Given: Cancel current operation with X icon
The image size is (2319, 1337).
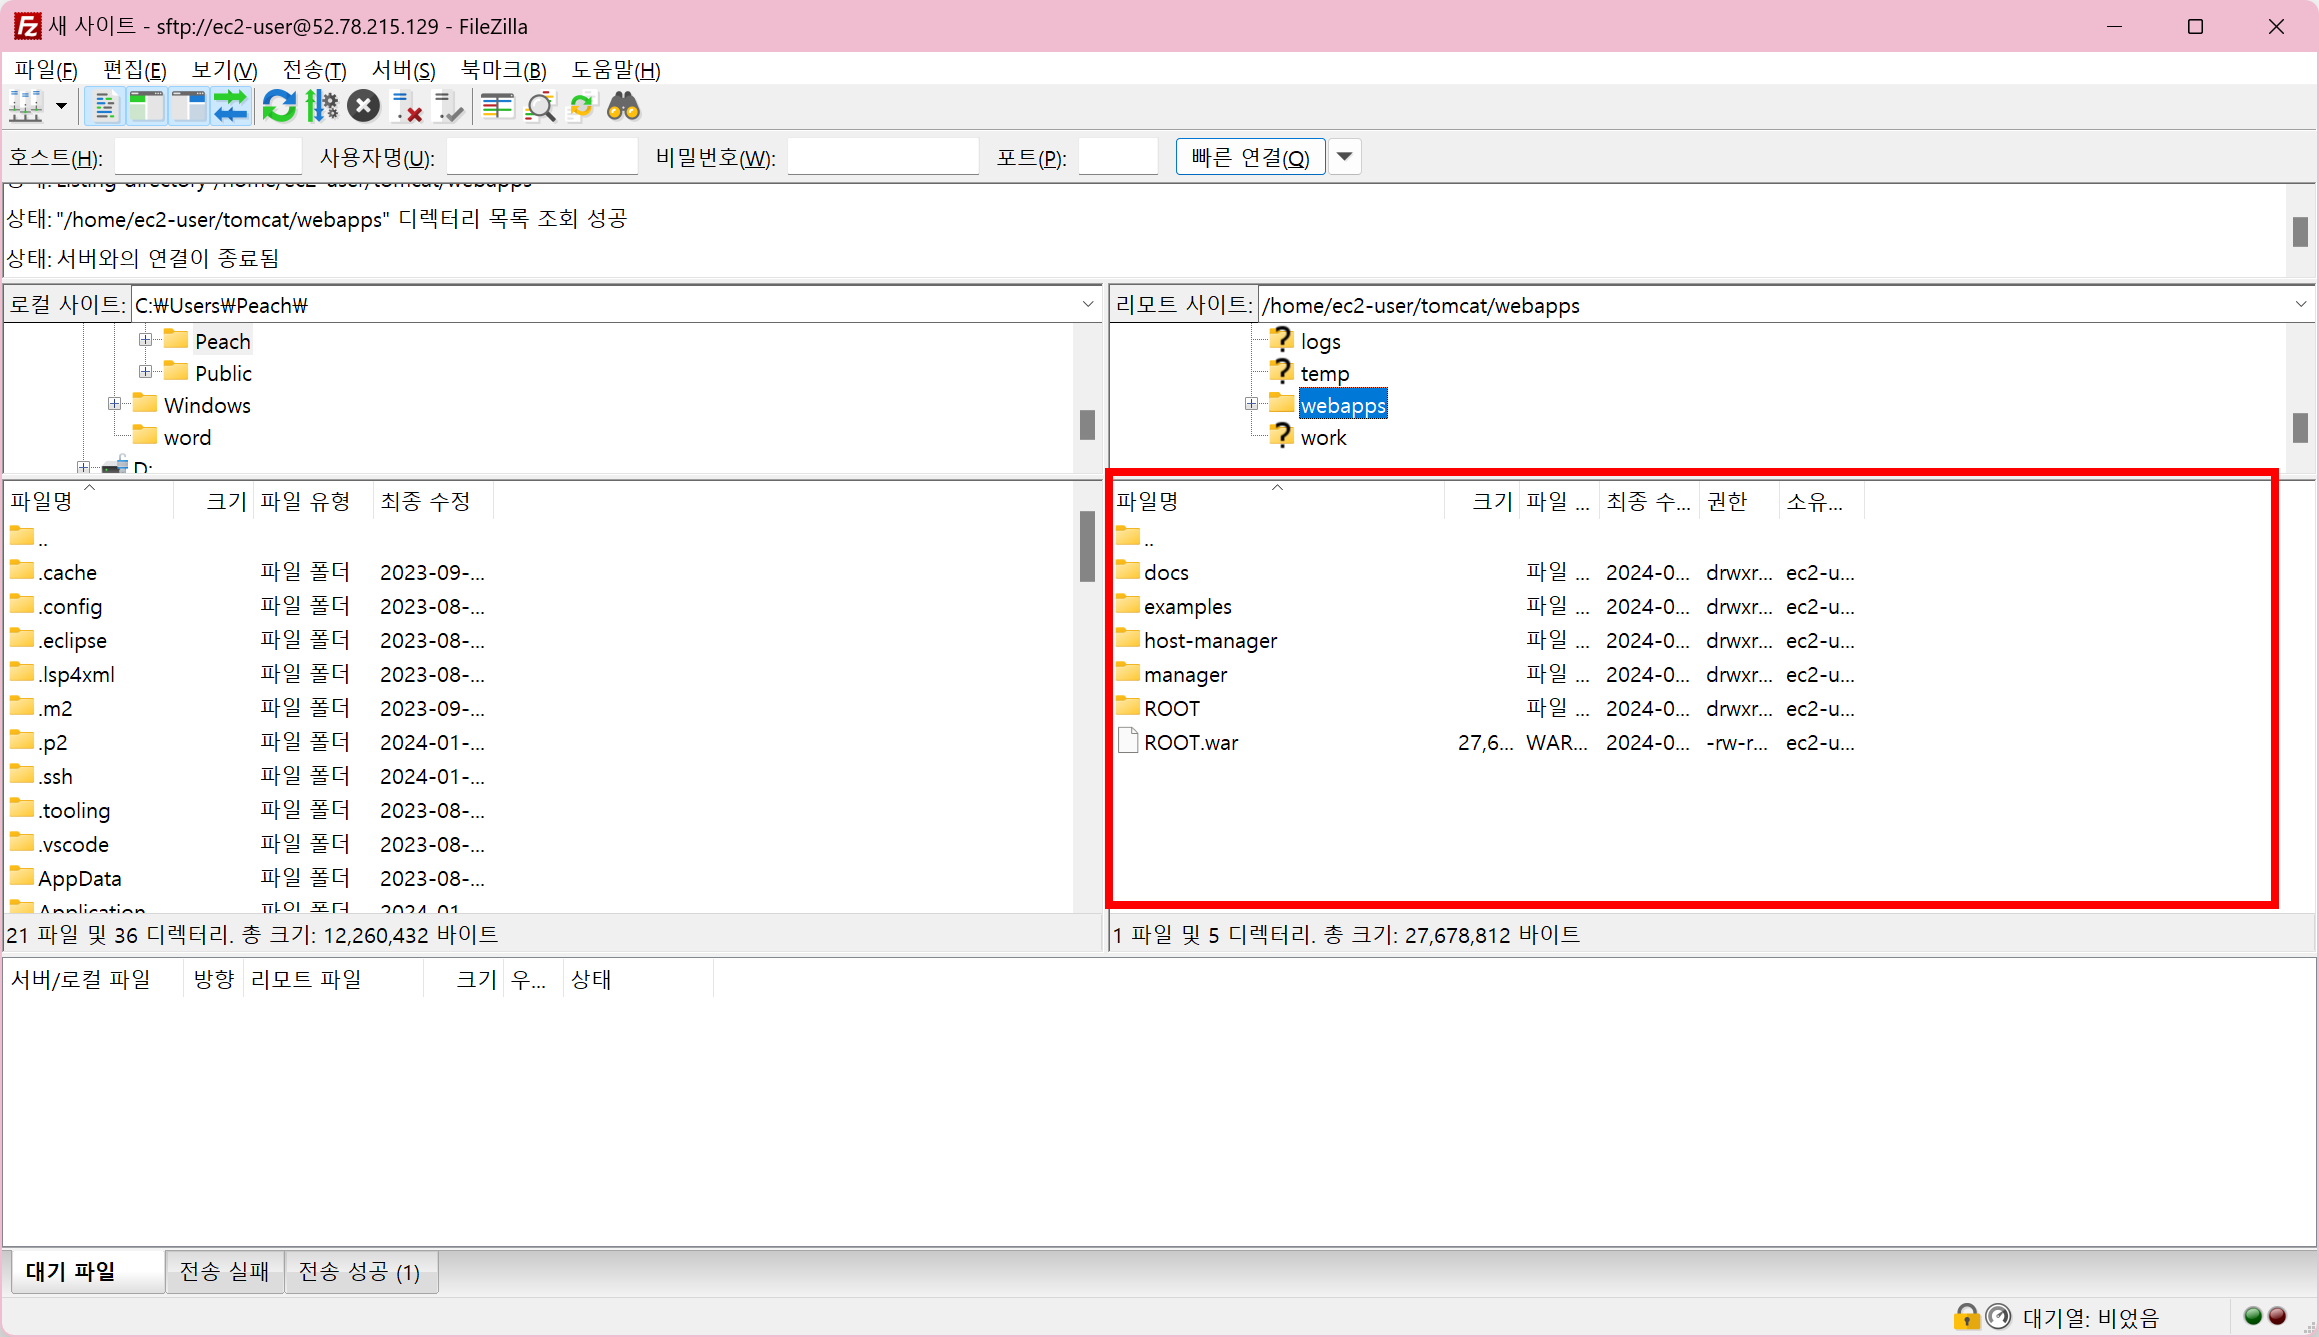Looking at the screenshot, I should point(364,106).
